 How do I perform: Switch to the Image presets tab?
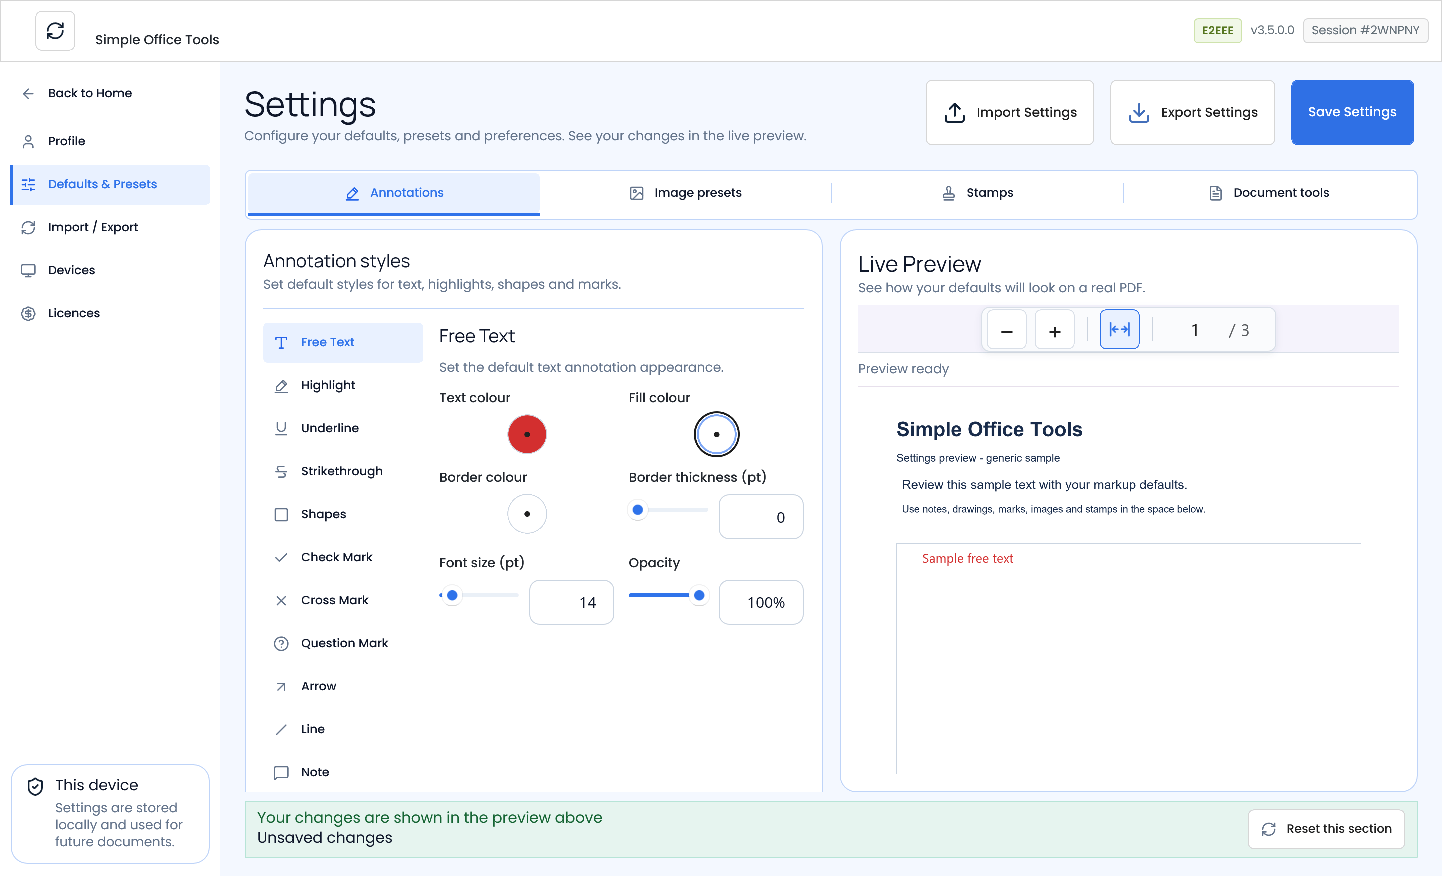685,193
